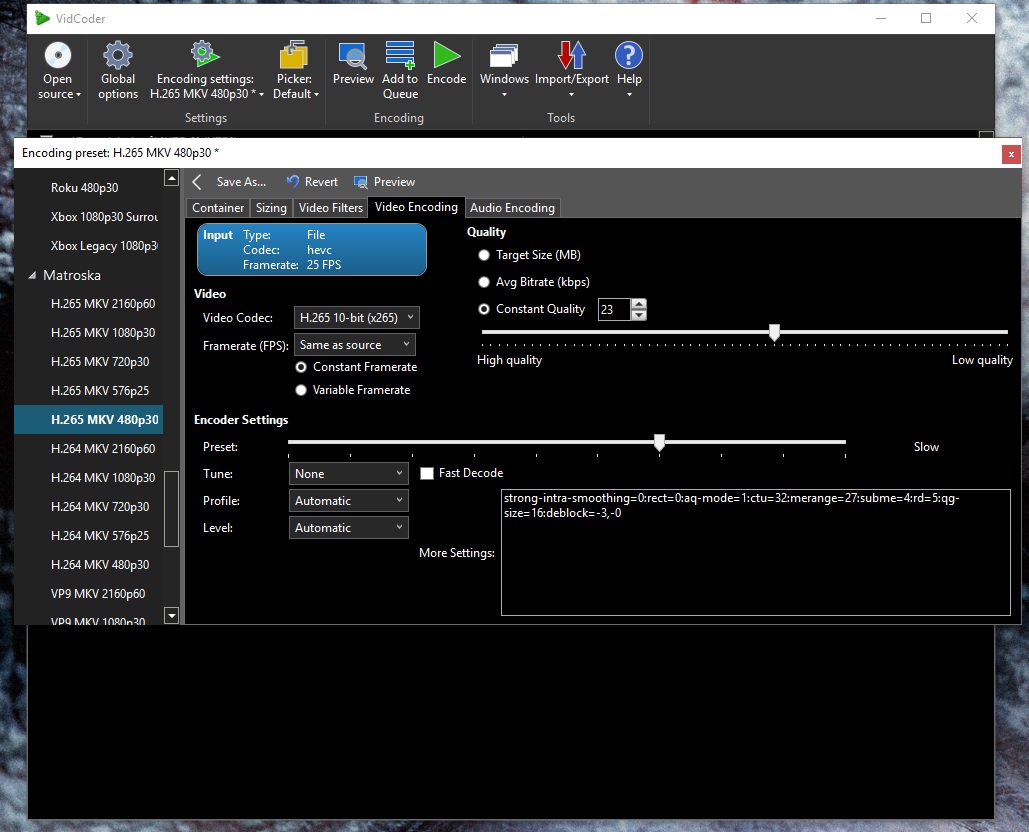Open the Framerate (FPS) dropdown

click(354, 345)
